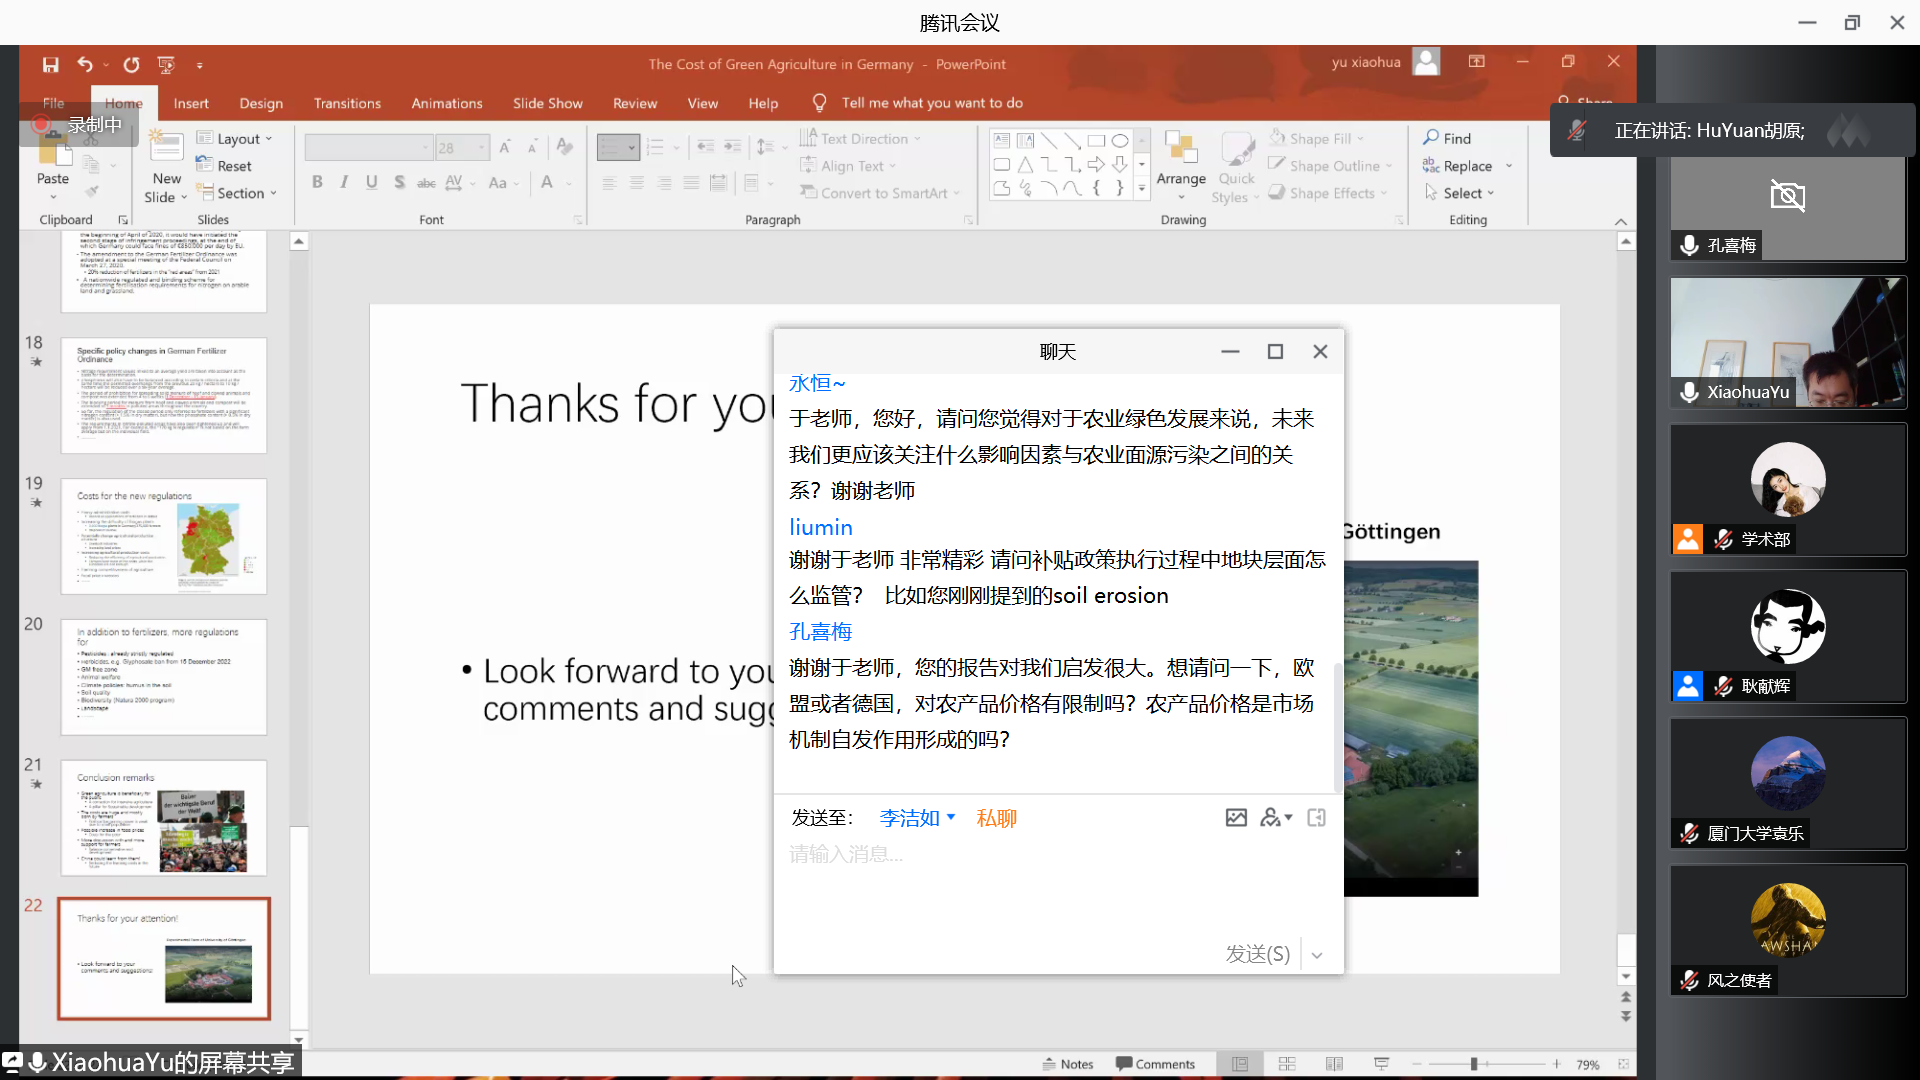
Task: Click the Find search icon
Action: (1432, 138)
